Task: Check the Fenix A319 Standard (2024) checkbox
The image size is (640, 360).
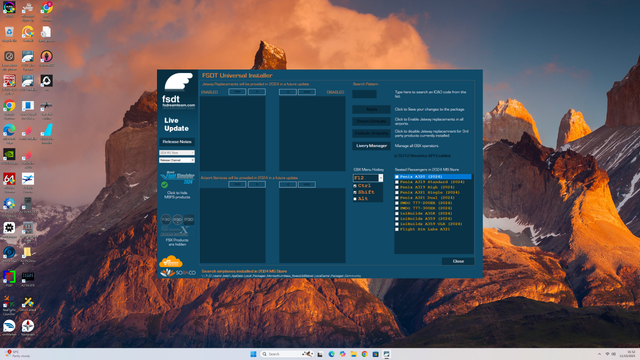Action: click(x=397, y=182)
